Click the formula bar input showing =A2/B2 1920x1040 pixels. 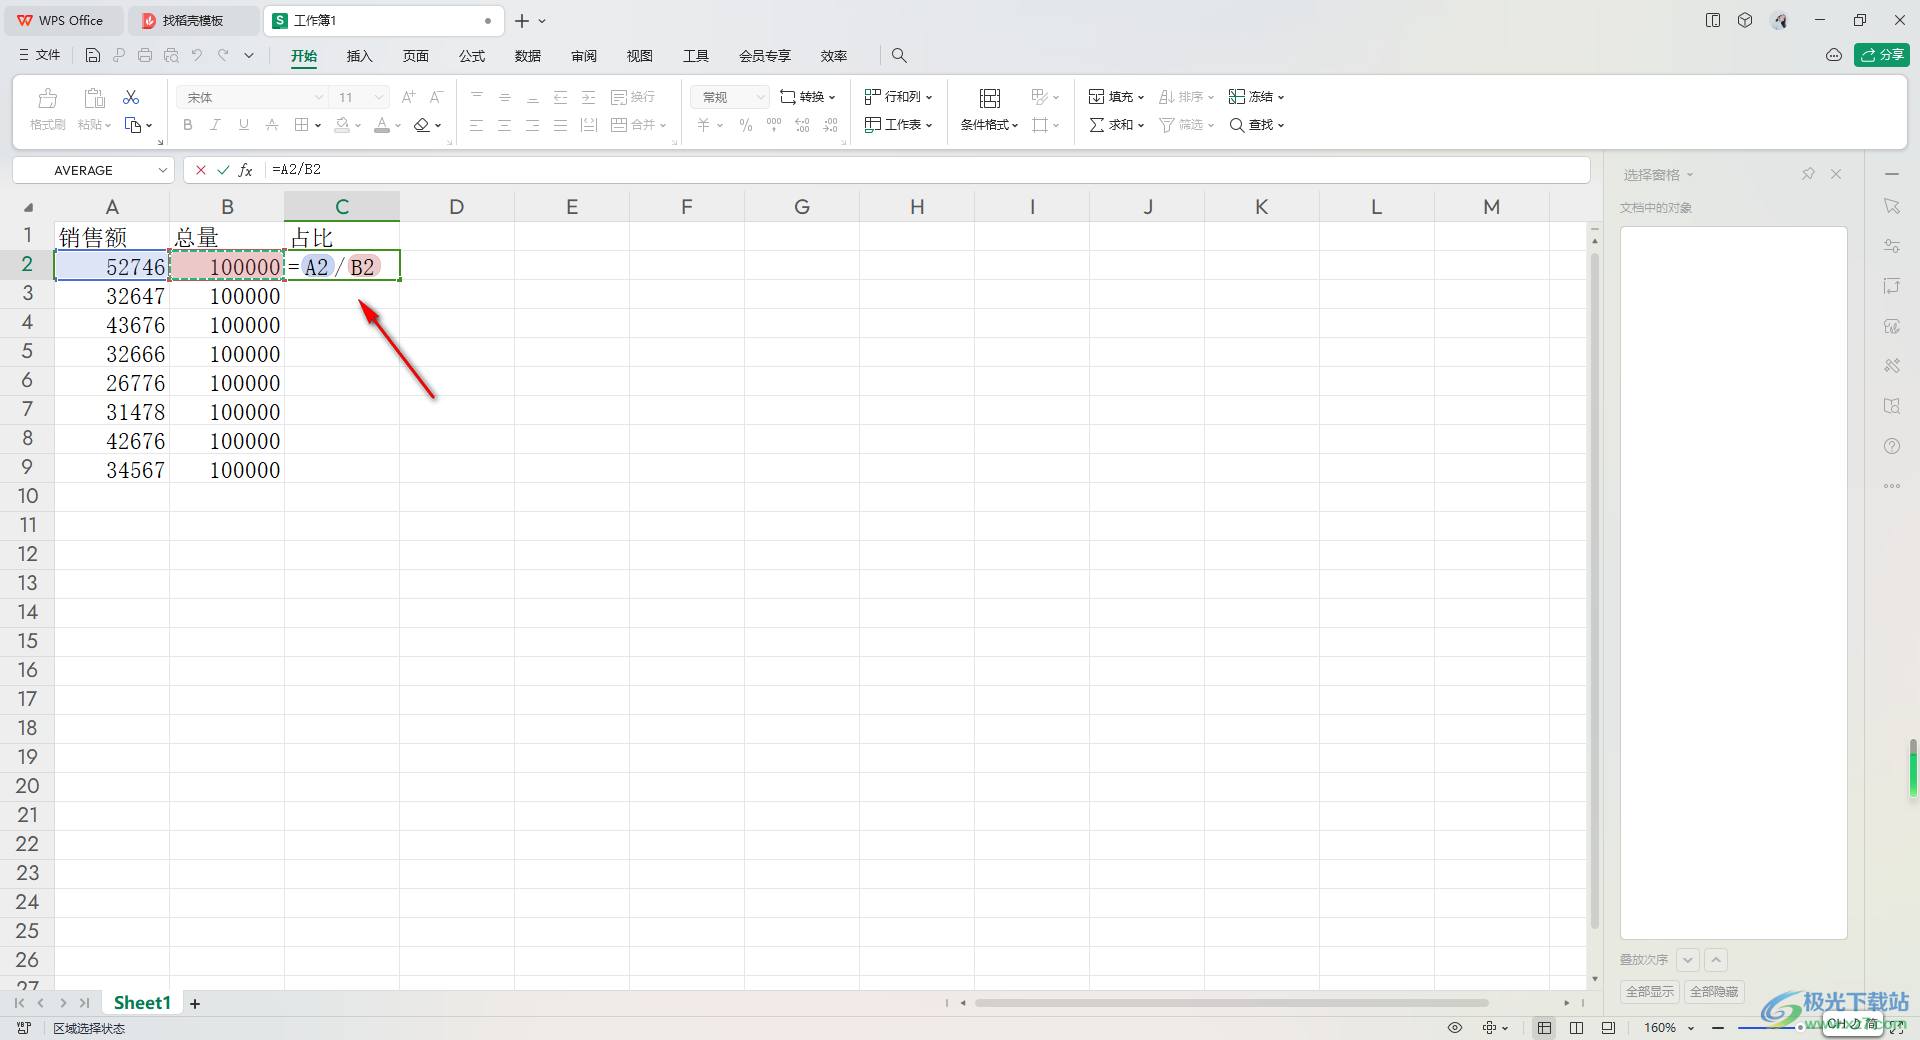[x=927, y=170]
